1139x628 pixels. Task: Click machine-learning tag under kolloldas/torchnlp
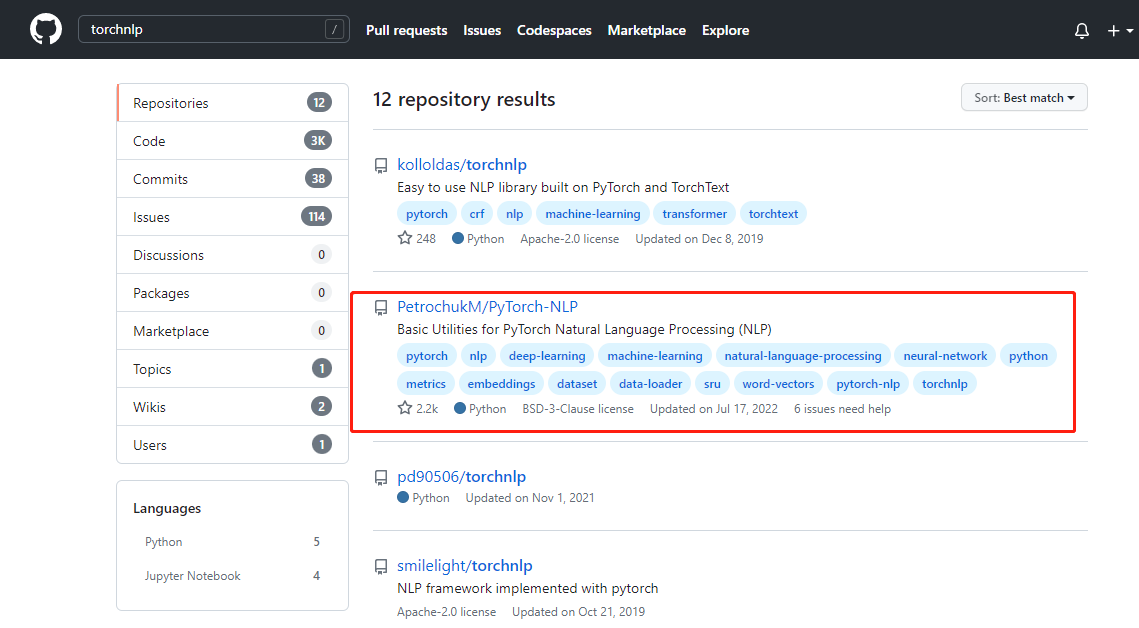[x=593, y=213]
